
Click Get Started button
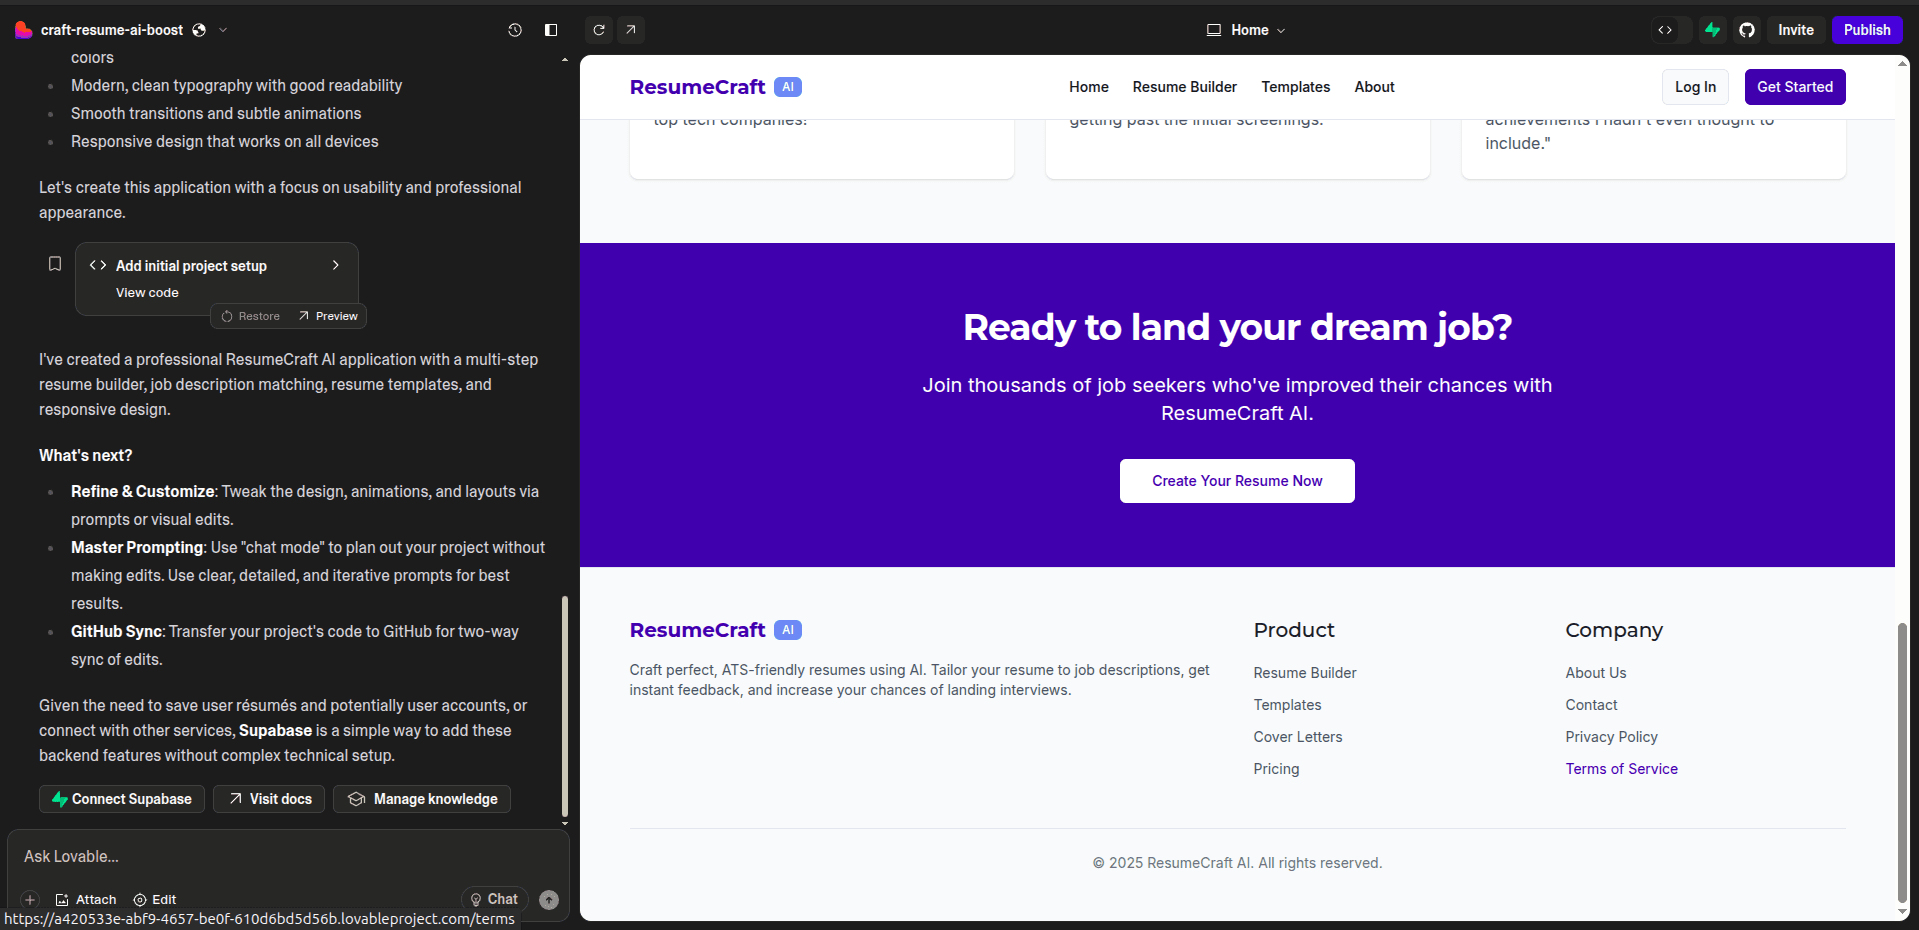click(1795, 87)
